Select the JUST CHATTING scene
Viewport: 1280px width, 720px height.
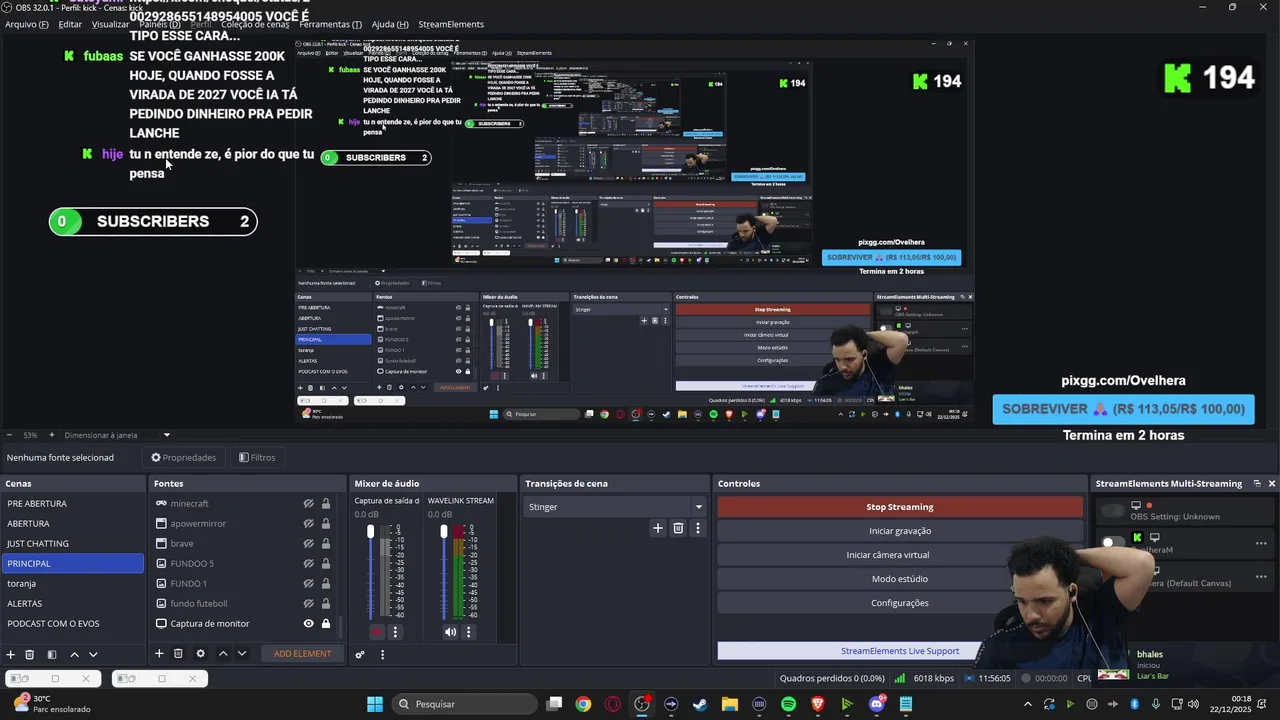[x=72, y=544]
